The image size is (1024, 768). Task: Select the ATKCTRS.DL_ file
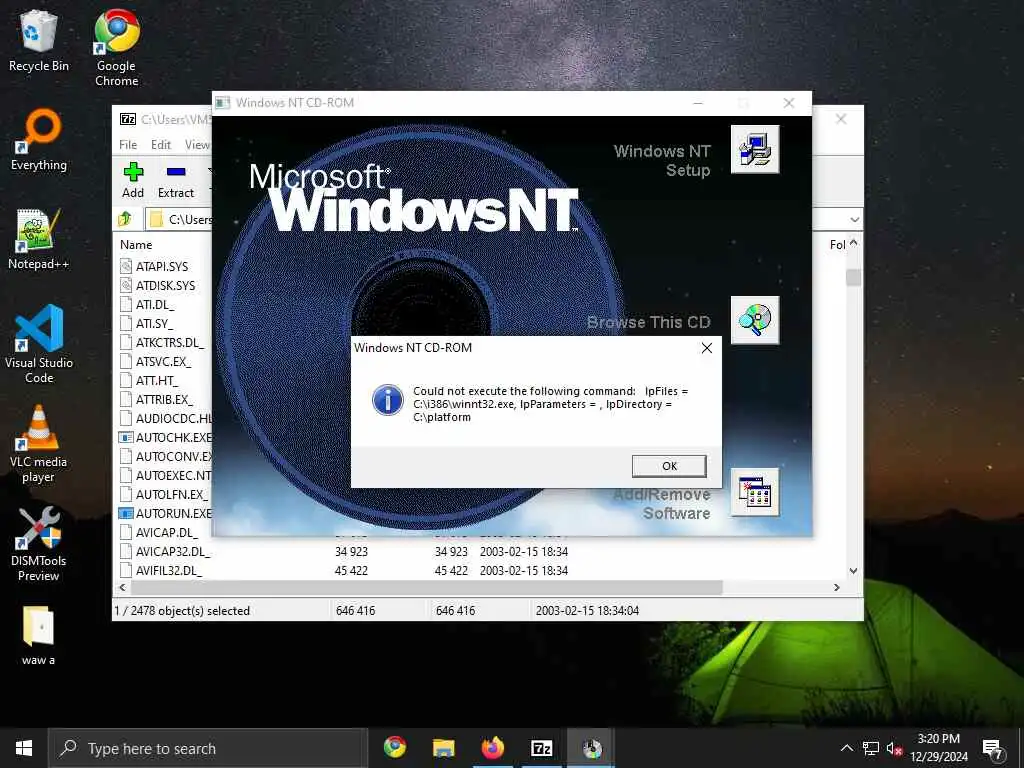coord(170,342)
